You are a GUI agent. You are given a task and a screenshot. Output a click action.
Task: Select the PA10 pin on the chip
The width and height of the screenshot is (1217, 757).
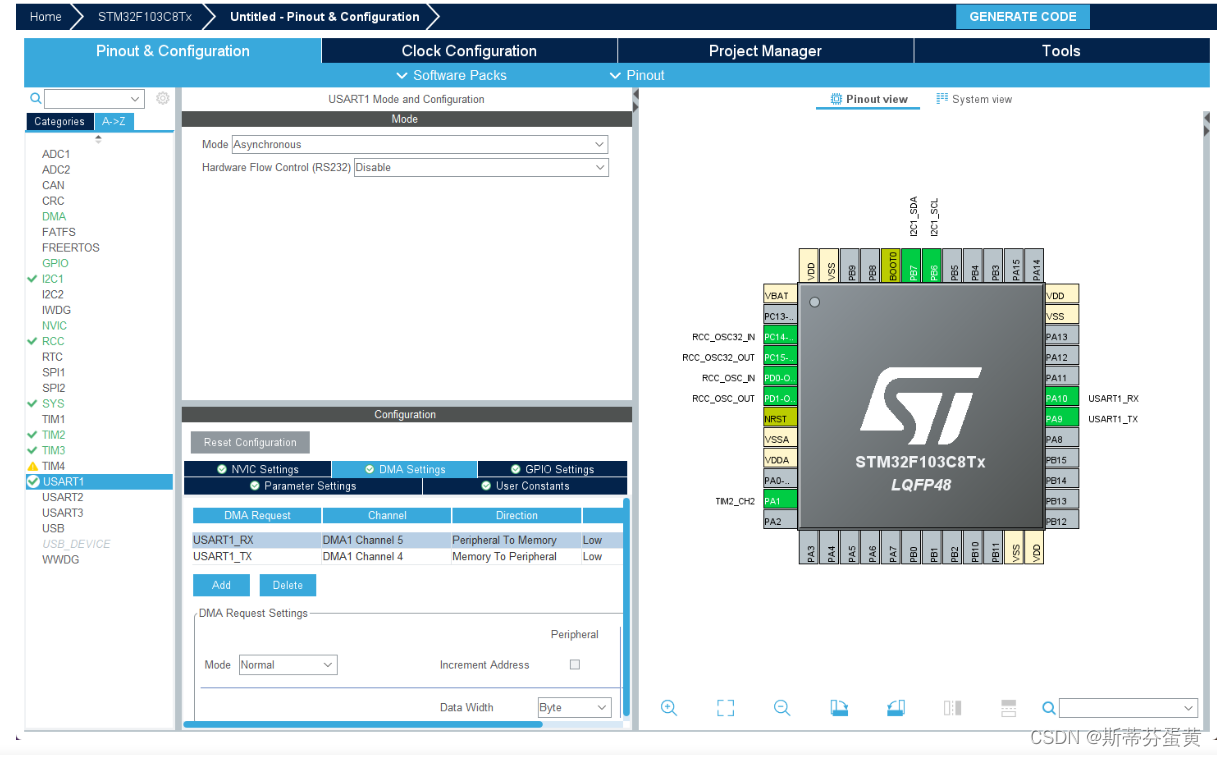point(1061,398)
